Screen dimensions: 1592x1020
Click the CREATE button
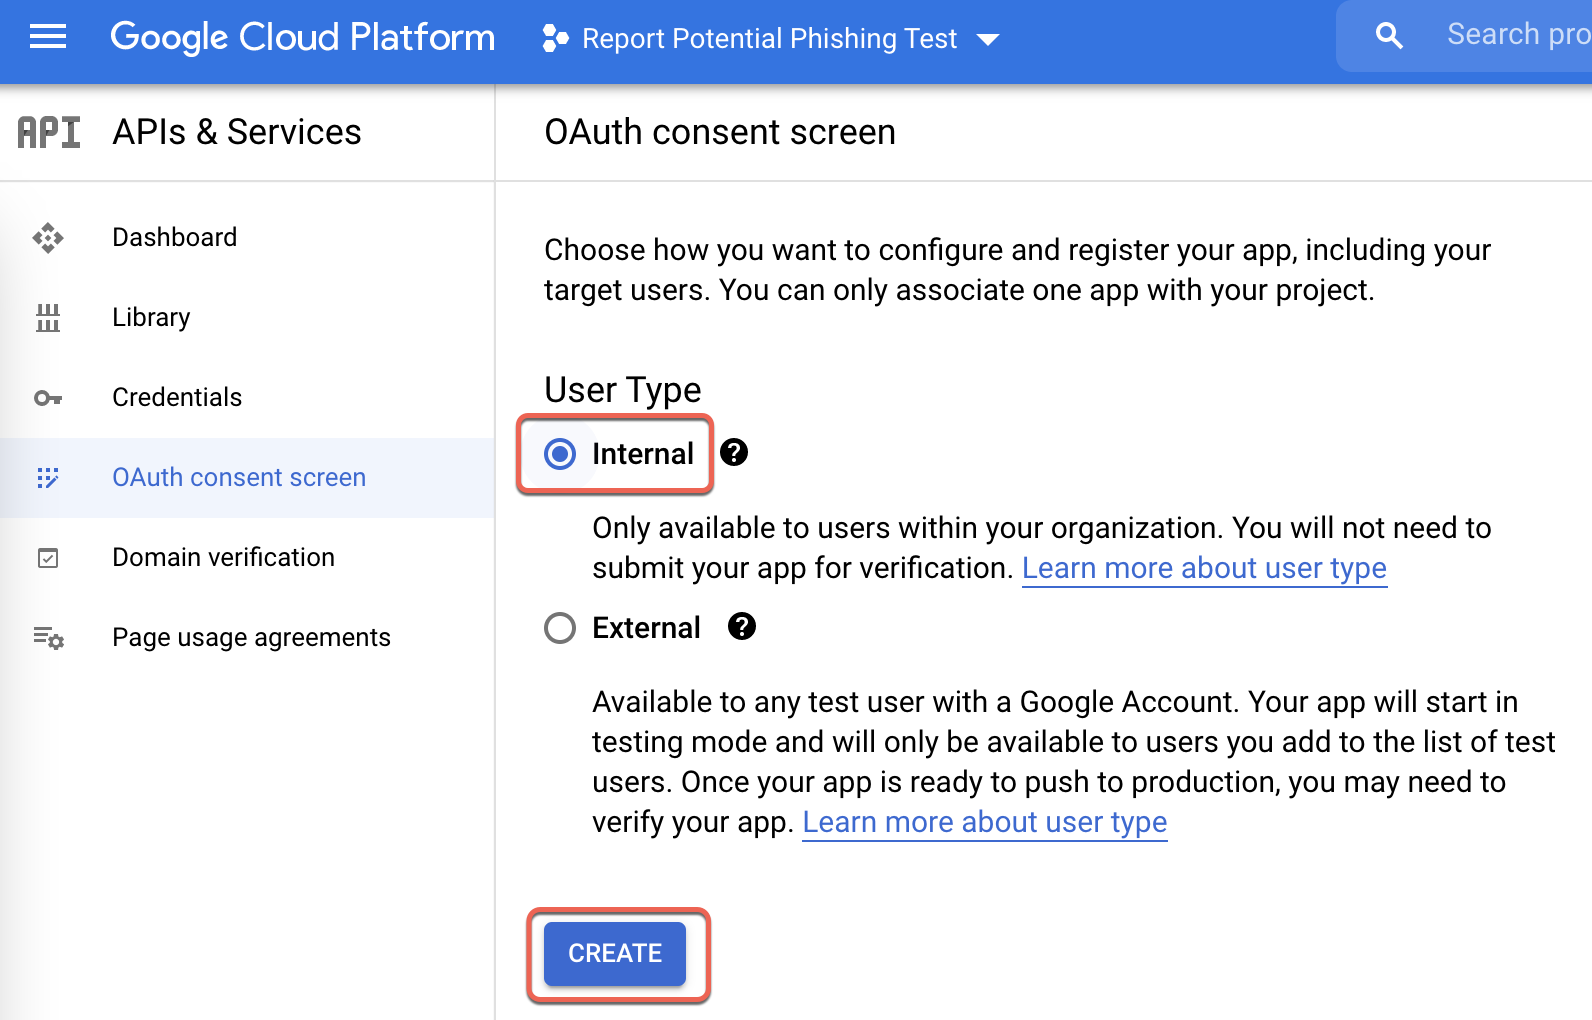coord(615,954)
